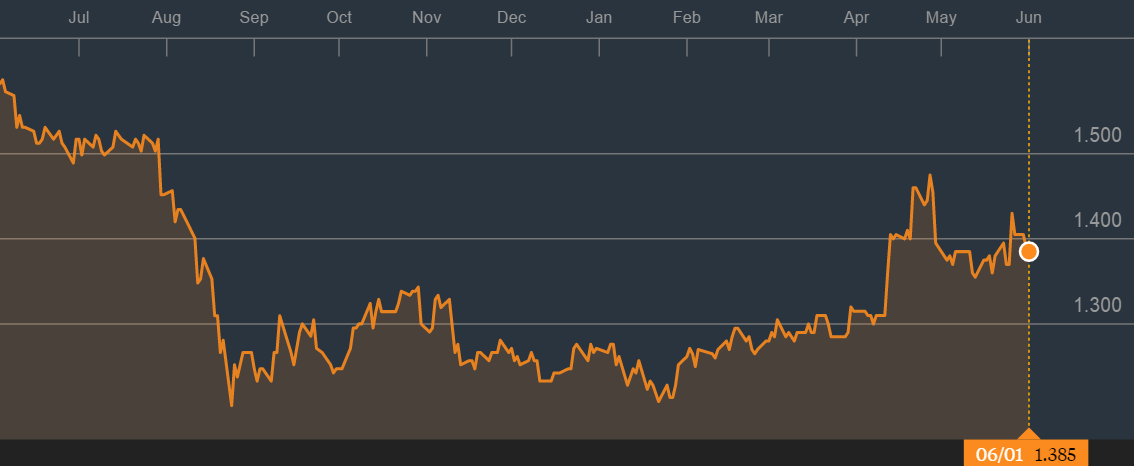Viewport: 1134px width, 466px height.
Task: Click the Jul month label
Action: point(79,17)
